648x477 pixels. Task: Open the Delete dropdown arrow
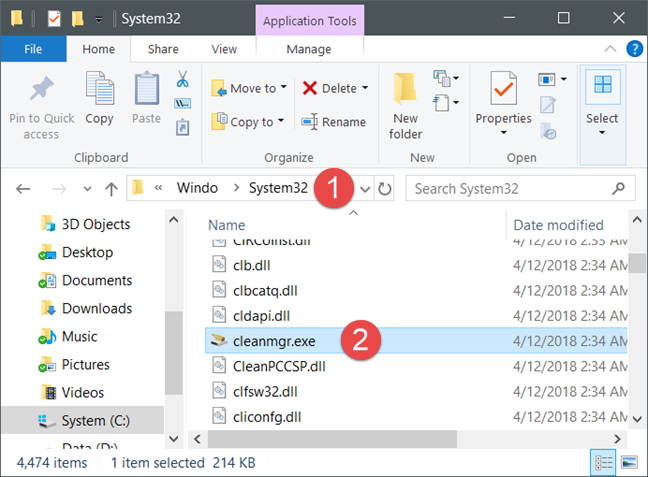365,88
